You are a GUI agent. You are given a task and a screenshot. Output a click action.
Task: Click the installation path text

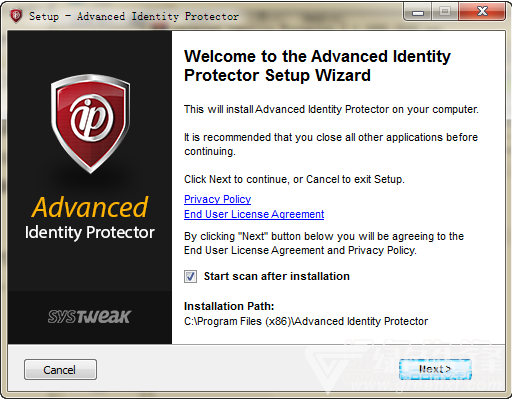306,321
